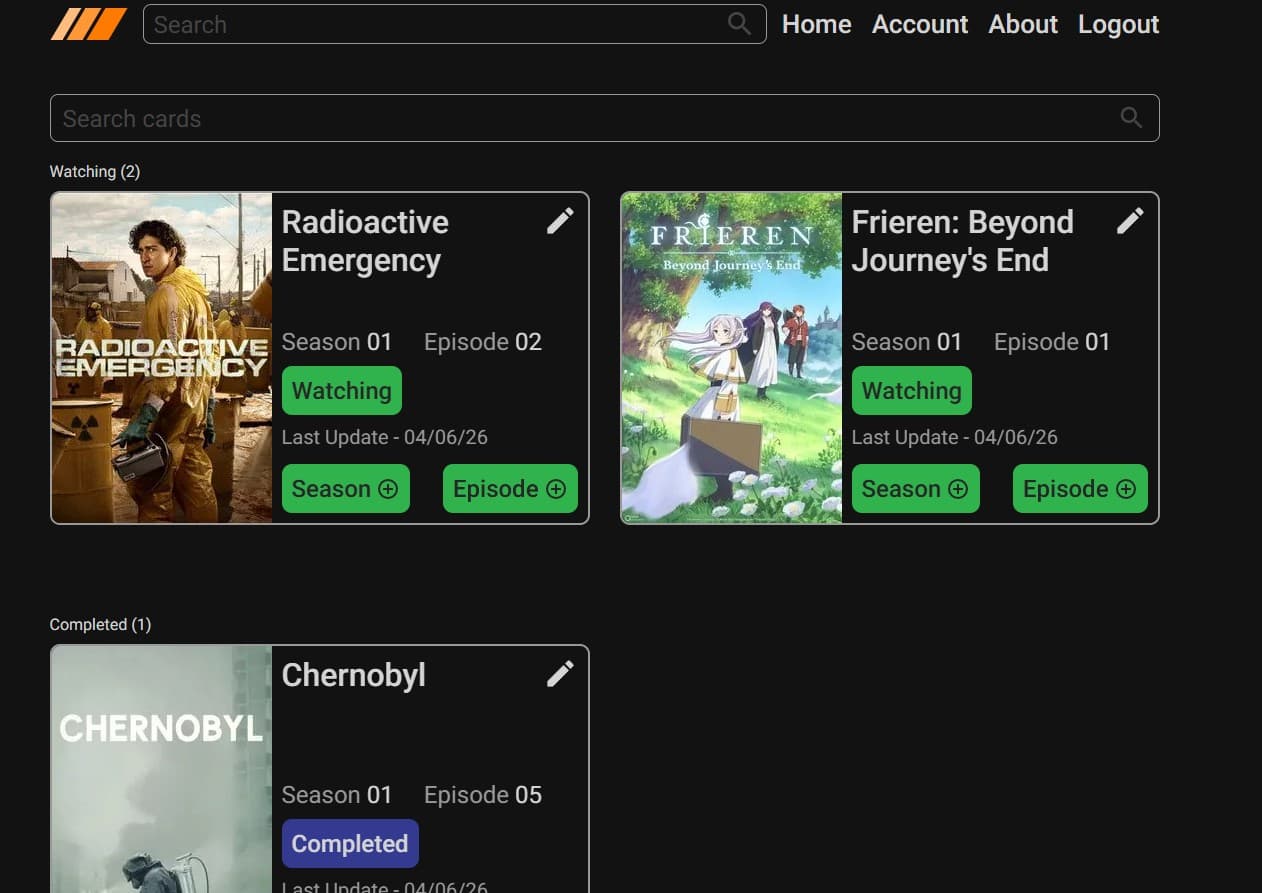Click Logout in the navigation
The width and height of the screenshot is (1262, 893).
(1118, 24)
